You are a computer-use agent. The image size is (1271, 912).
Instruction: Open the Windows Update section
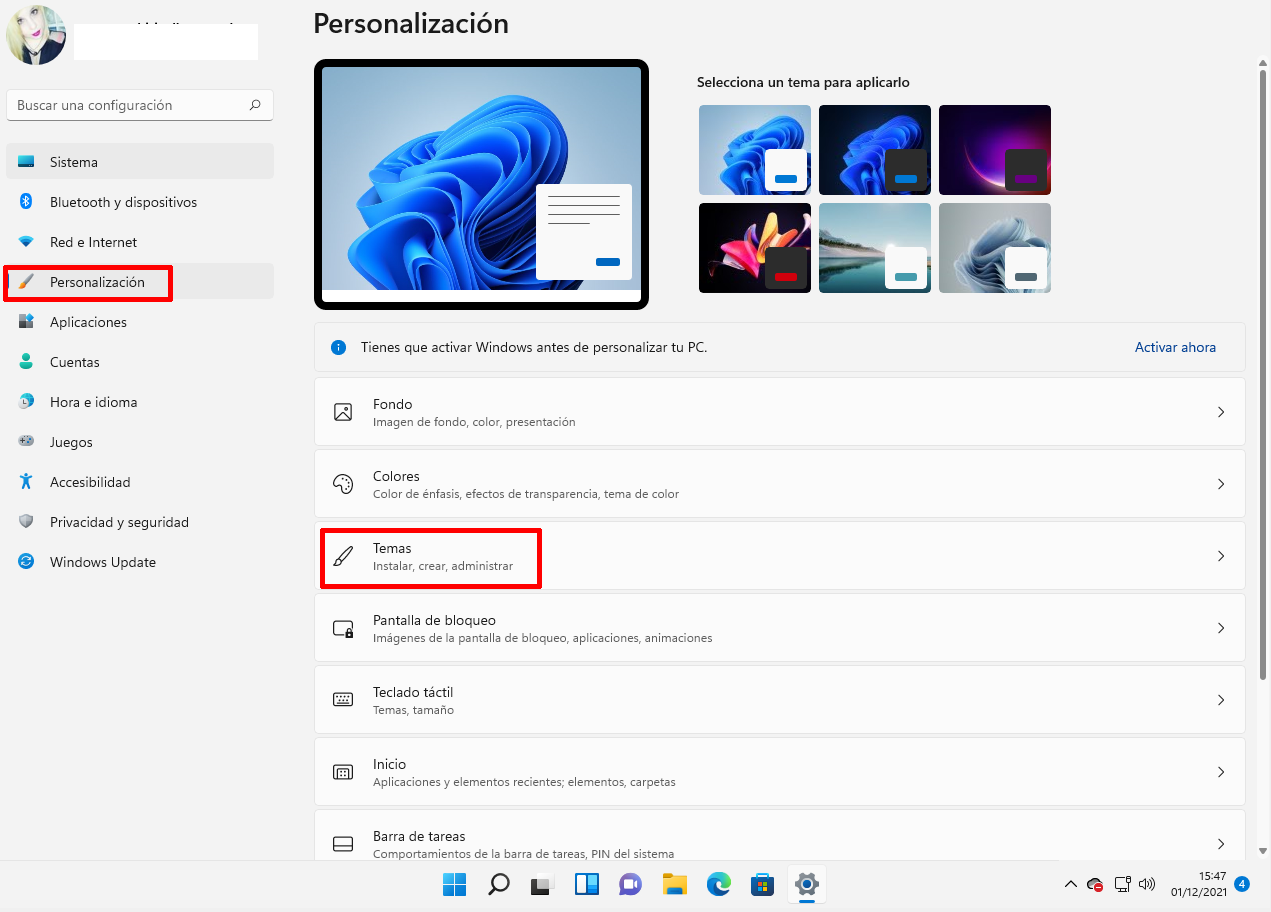point(102,562)
